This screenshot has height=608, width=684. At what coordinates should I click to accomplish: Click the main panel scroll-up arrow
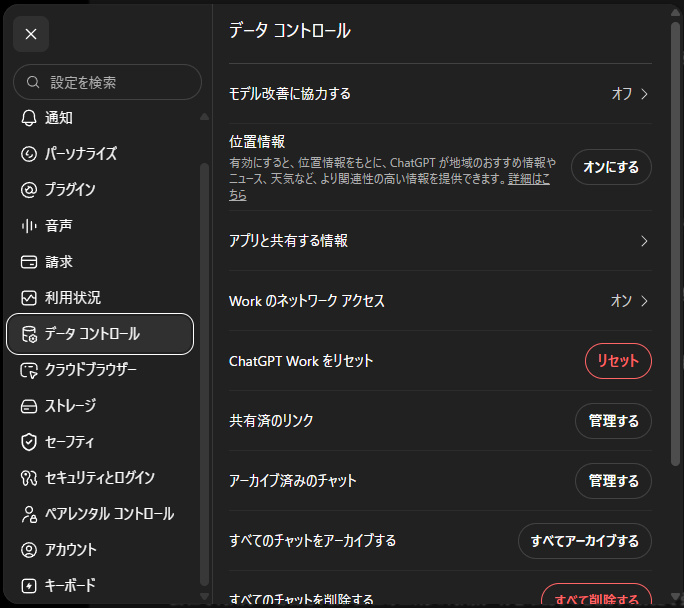(x=675, y=13)
